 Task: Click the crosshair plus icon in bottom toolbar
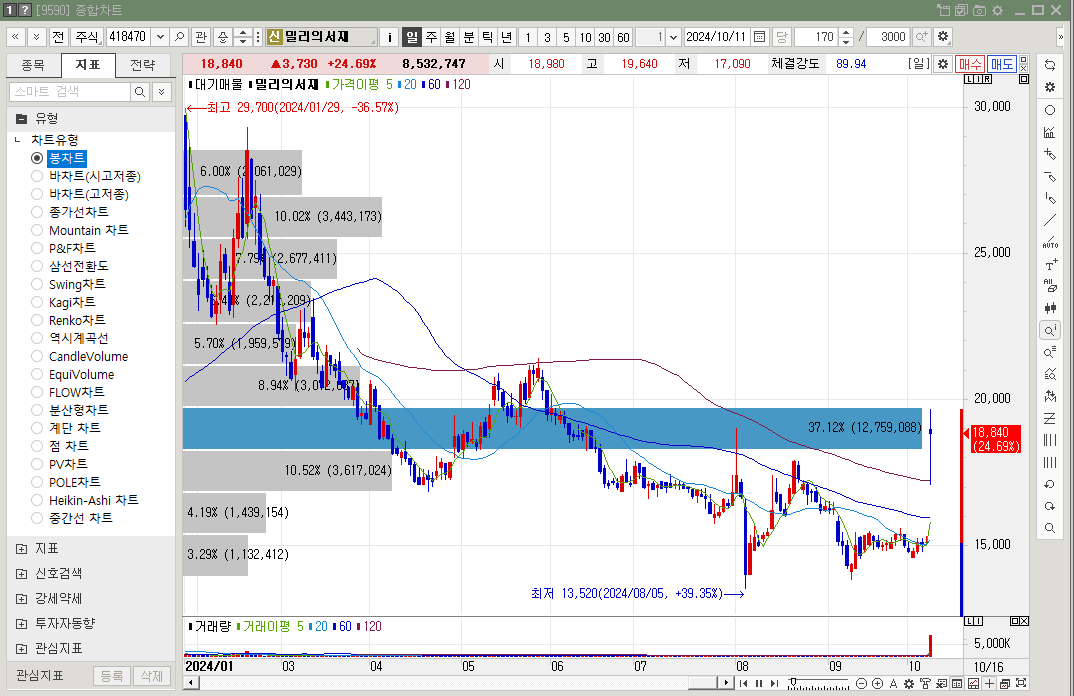click(989, 684)
